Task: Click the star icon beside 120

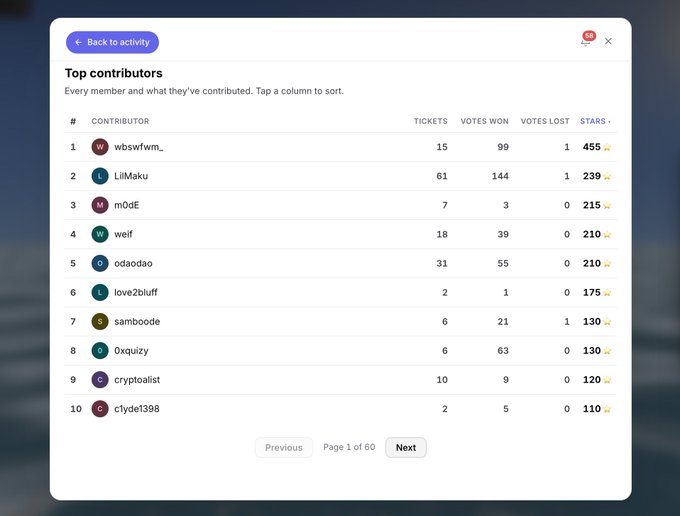Action: coord(607,379)
